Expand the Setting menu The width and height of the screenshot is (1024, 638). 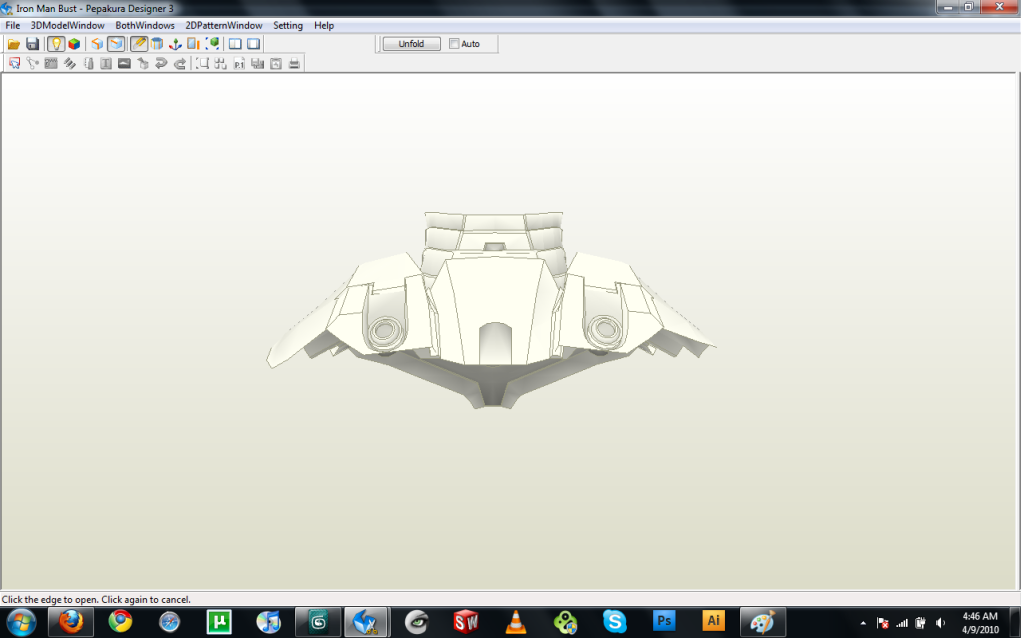[288, 25]
